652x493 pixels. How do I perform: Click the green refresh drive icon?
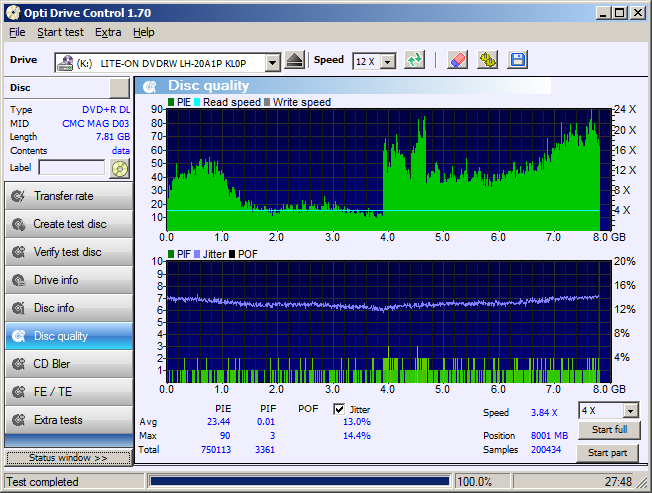click(x=415, y=60)
